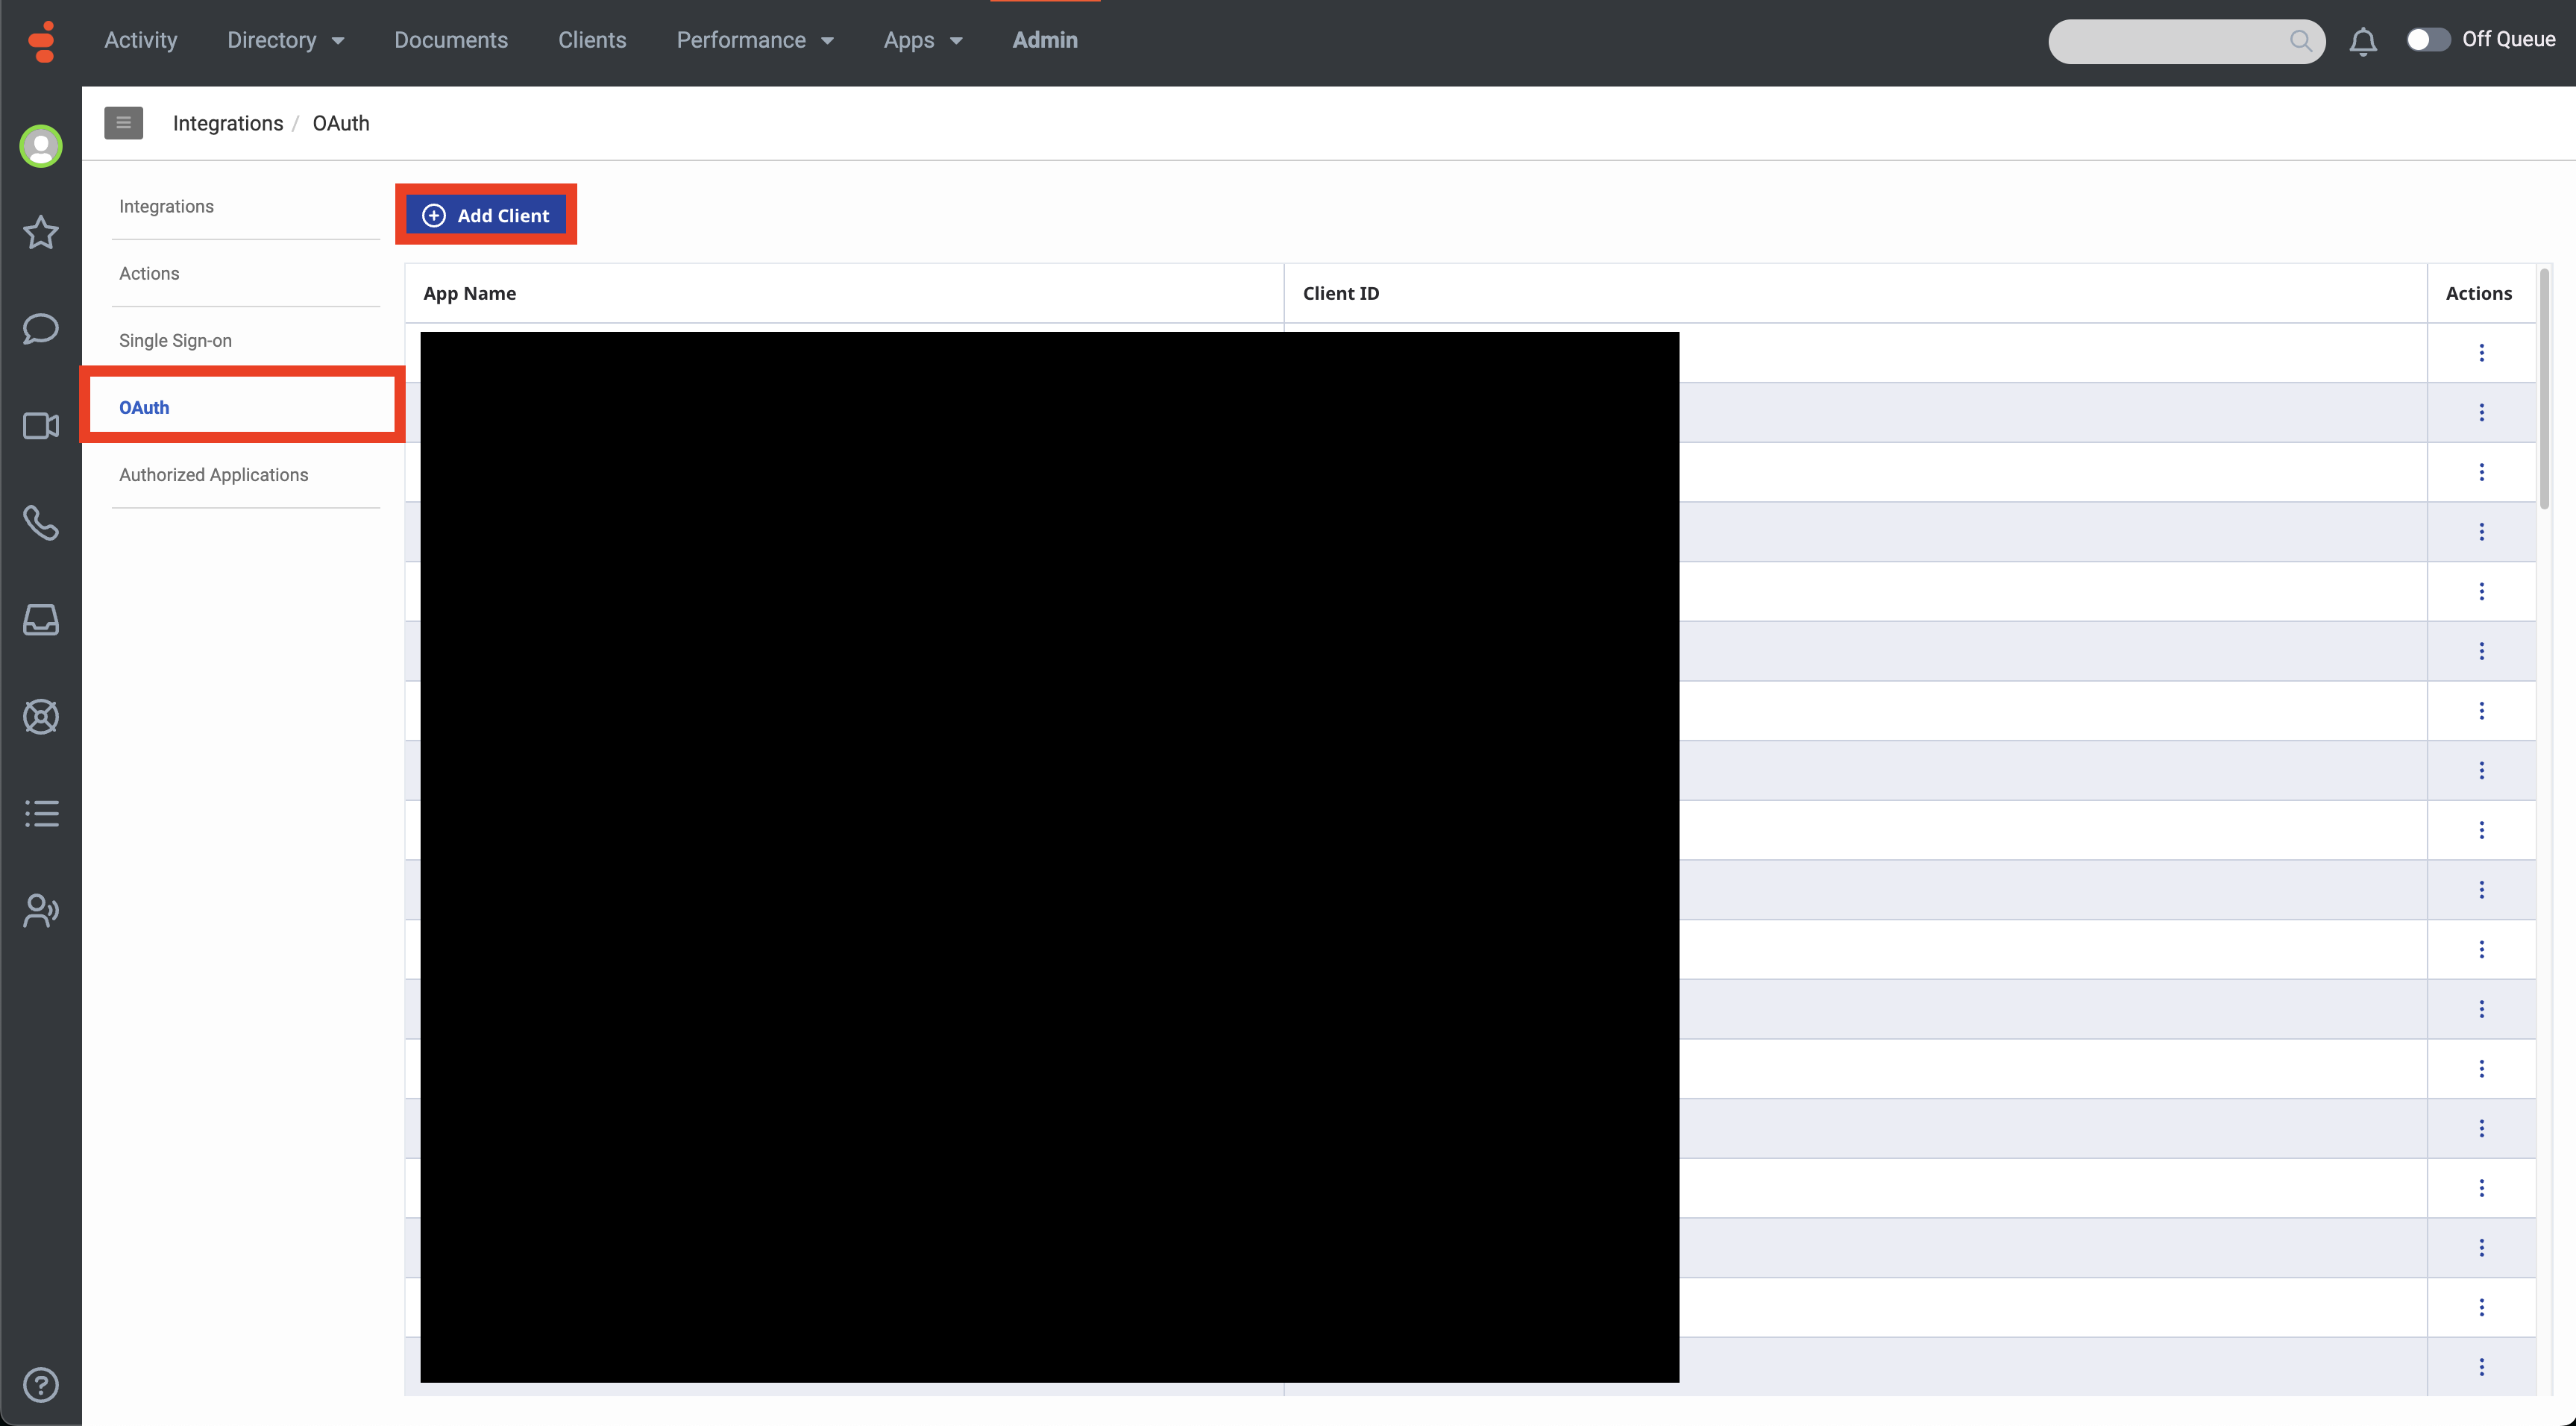Open the inbox icon in left sidebar
This screenshot has height=1426, width=2576.
pos(40,620)
